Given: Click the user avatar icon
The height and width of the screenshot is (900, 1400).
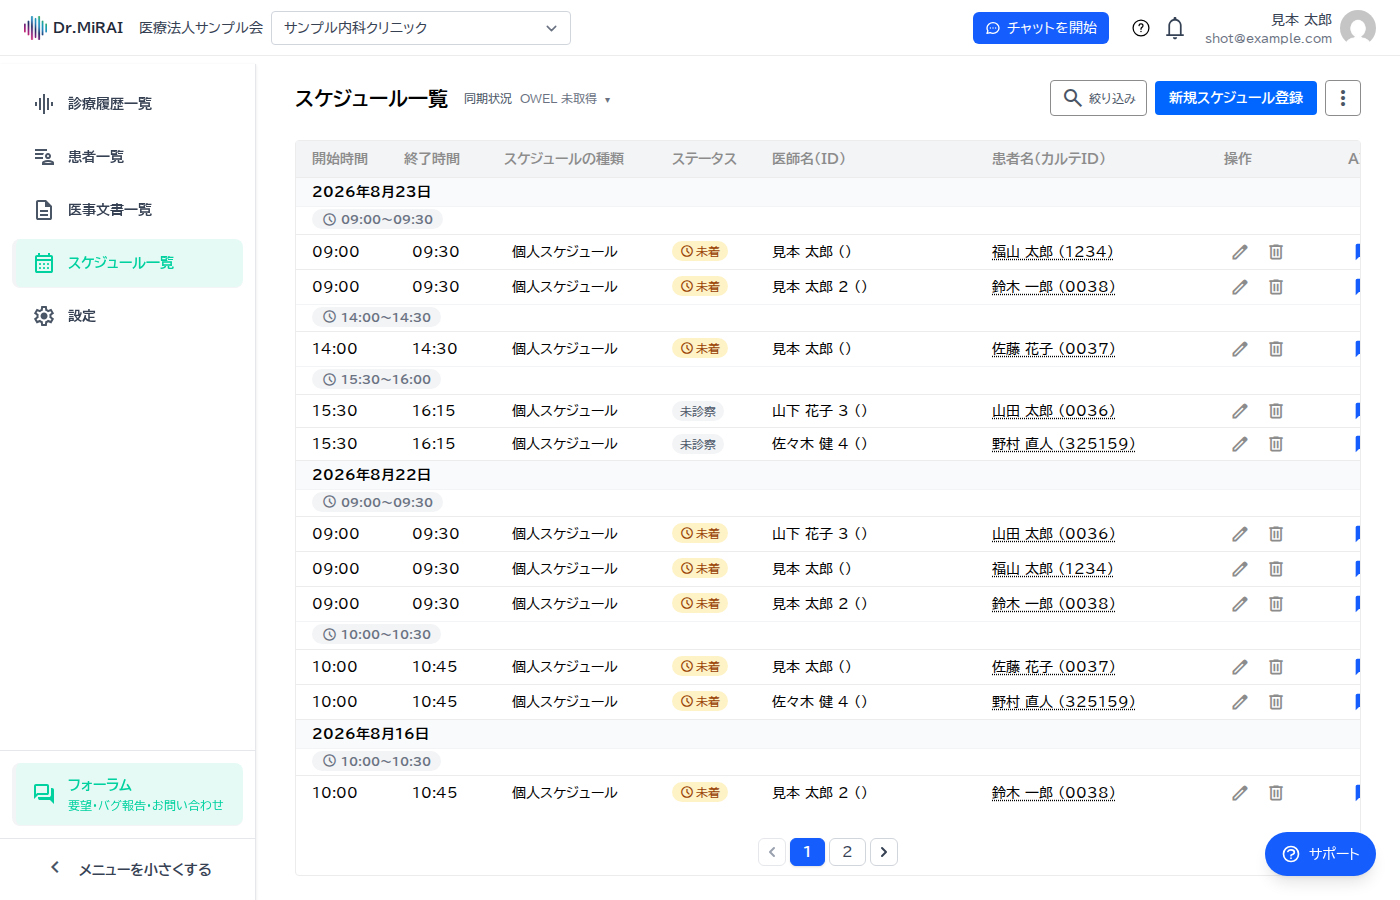Looking at the screenshot, I should pyautogui.click(x=1357, y=28).
